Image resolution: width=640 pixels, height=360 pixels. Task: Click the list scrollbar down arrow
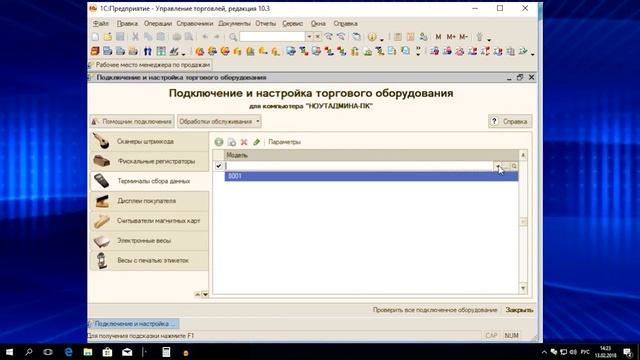pos(523,288)
